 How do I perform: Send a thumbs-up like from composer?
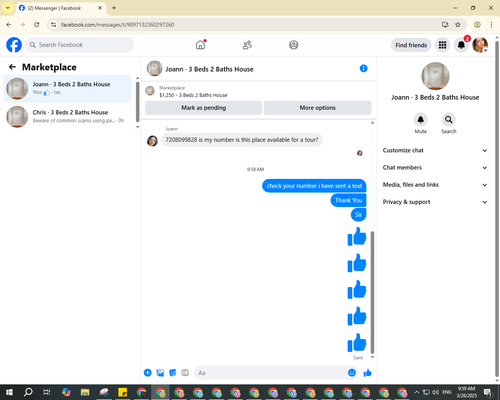(367, 373)
